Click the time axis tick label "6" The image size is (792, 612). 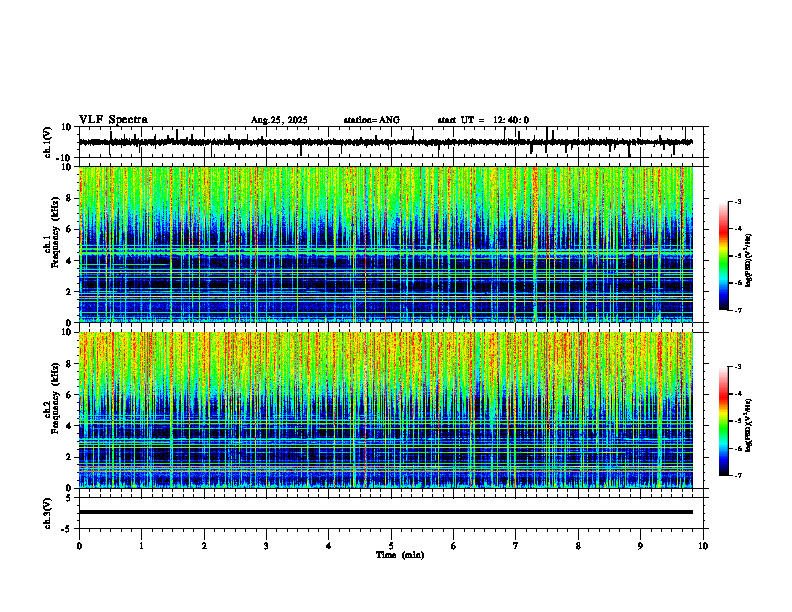[x=454, y=546]
